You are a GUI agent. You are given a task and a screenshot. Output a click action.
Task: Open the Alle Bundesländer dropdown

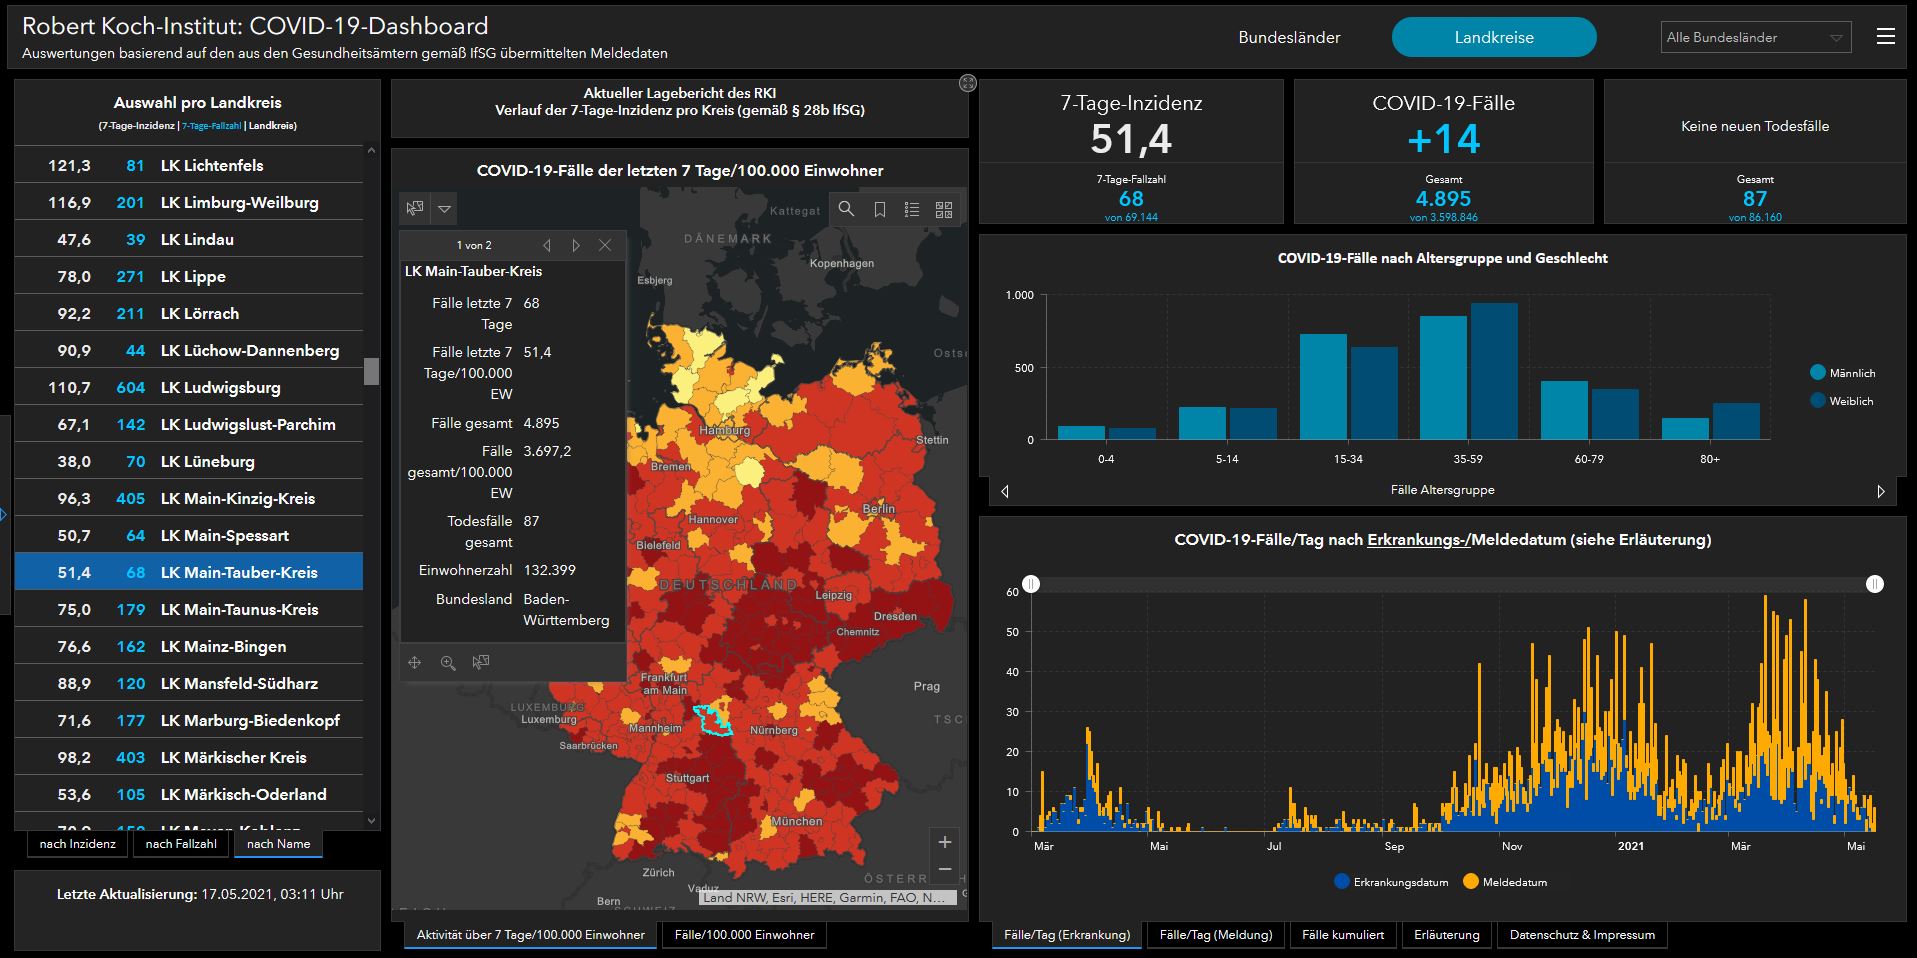click(1756, 38)
